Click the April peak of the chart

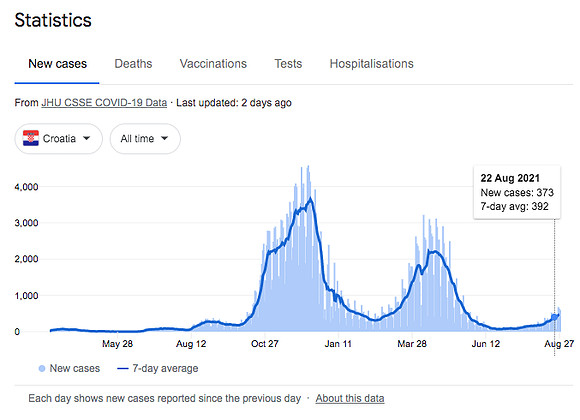click(435, 252)
